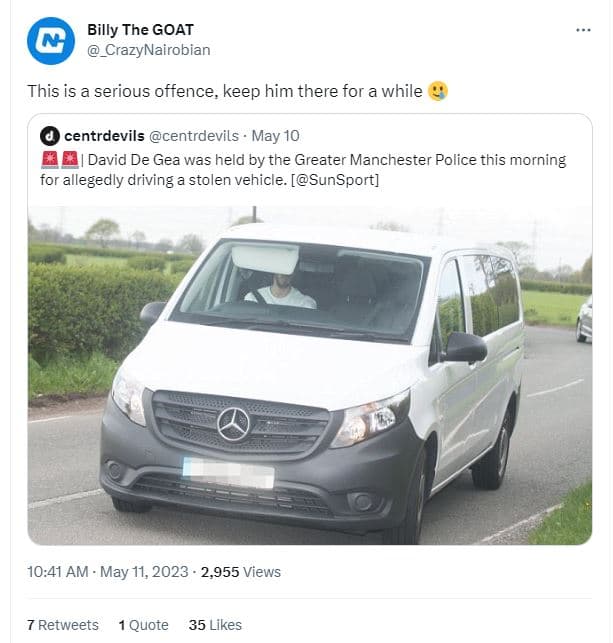Open centrdevils bold account name
The image size is (613, 643).
click(104, 135)
